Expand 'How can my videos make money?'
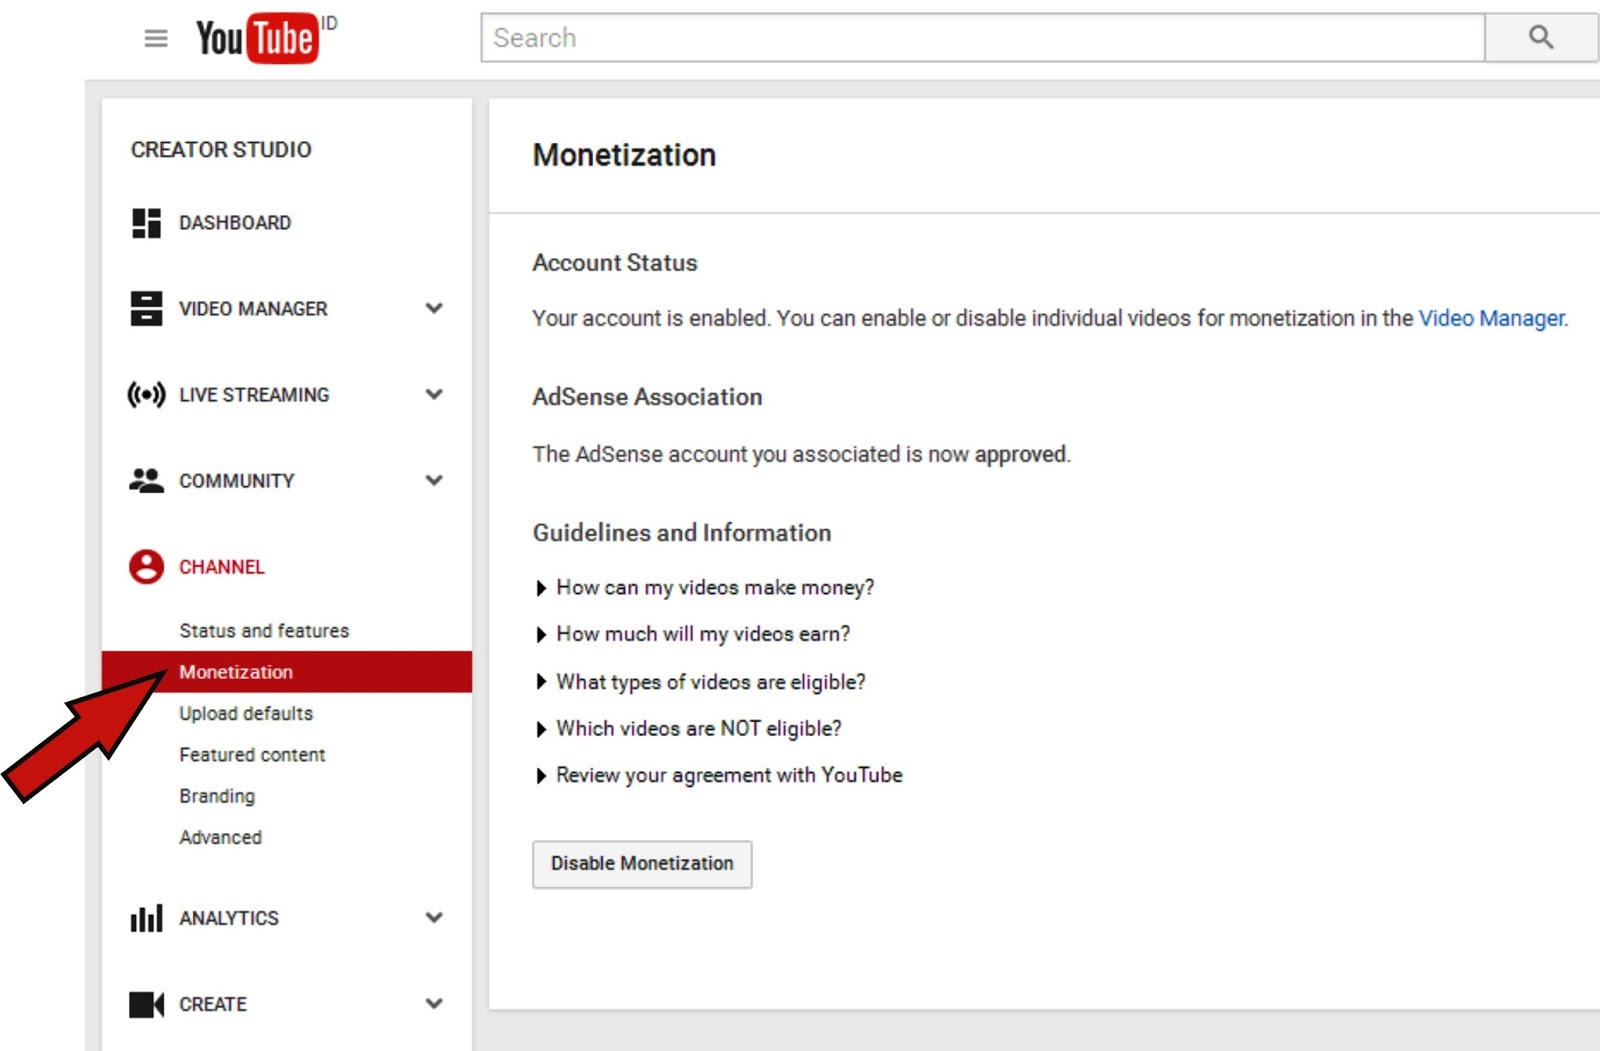The height and width of the screenshot is (1051, 1600). (705, 588)
